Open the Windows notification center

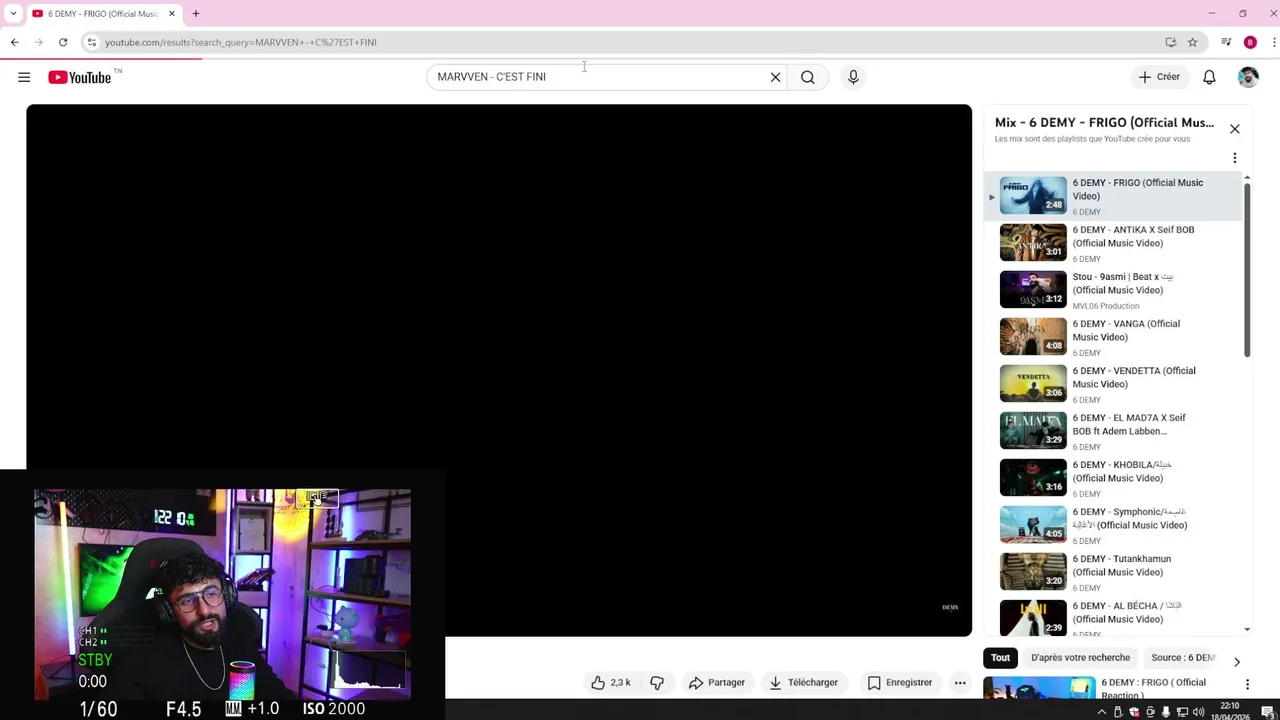tap(1267, 712)
